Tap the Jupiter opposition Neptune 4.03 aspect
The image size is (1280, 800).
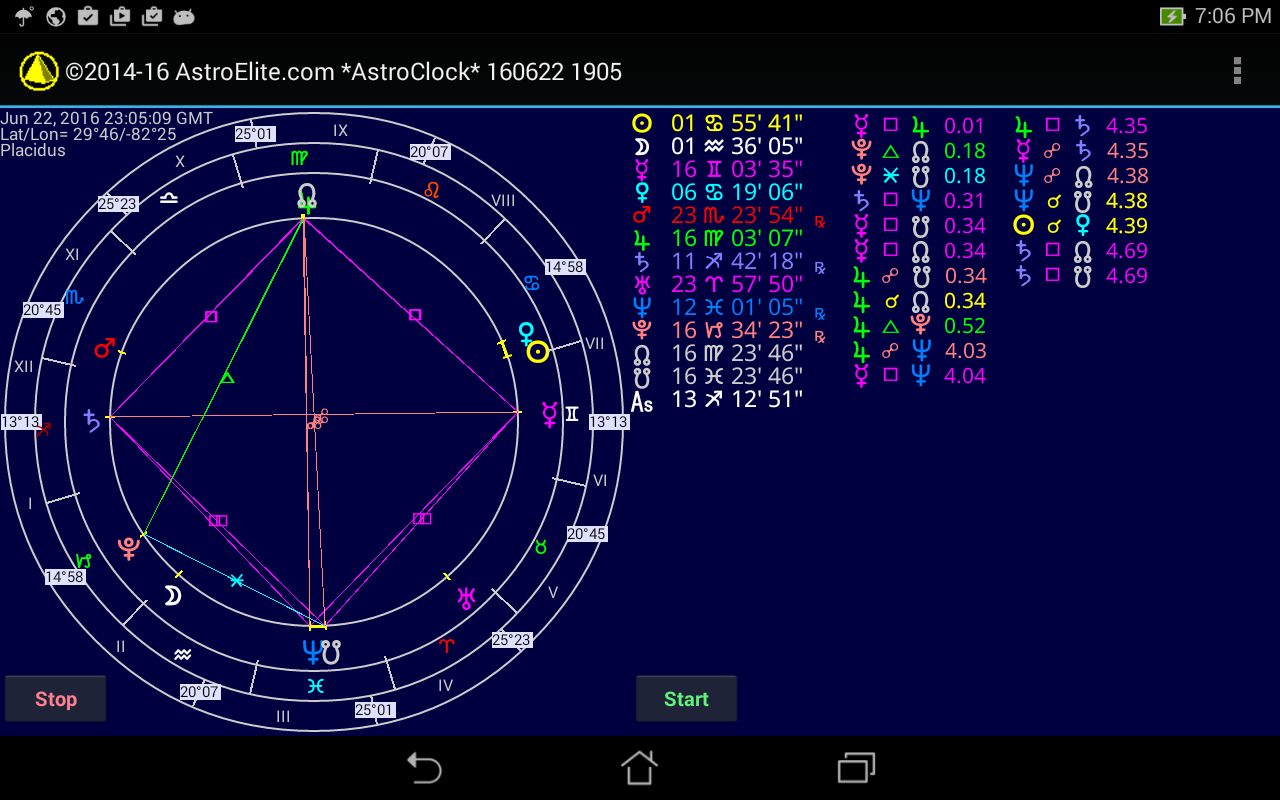[919, 351]
